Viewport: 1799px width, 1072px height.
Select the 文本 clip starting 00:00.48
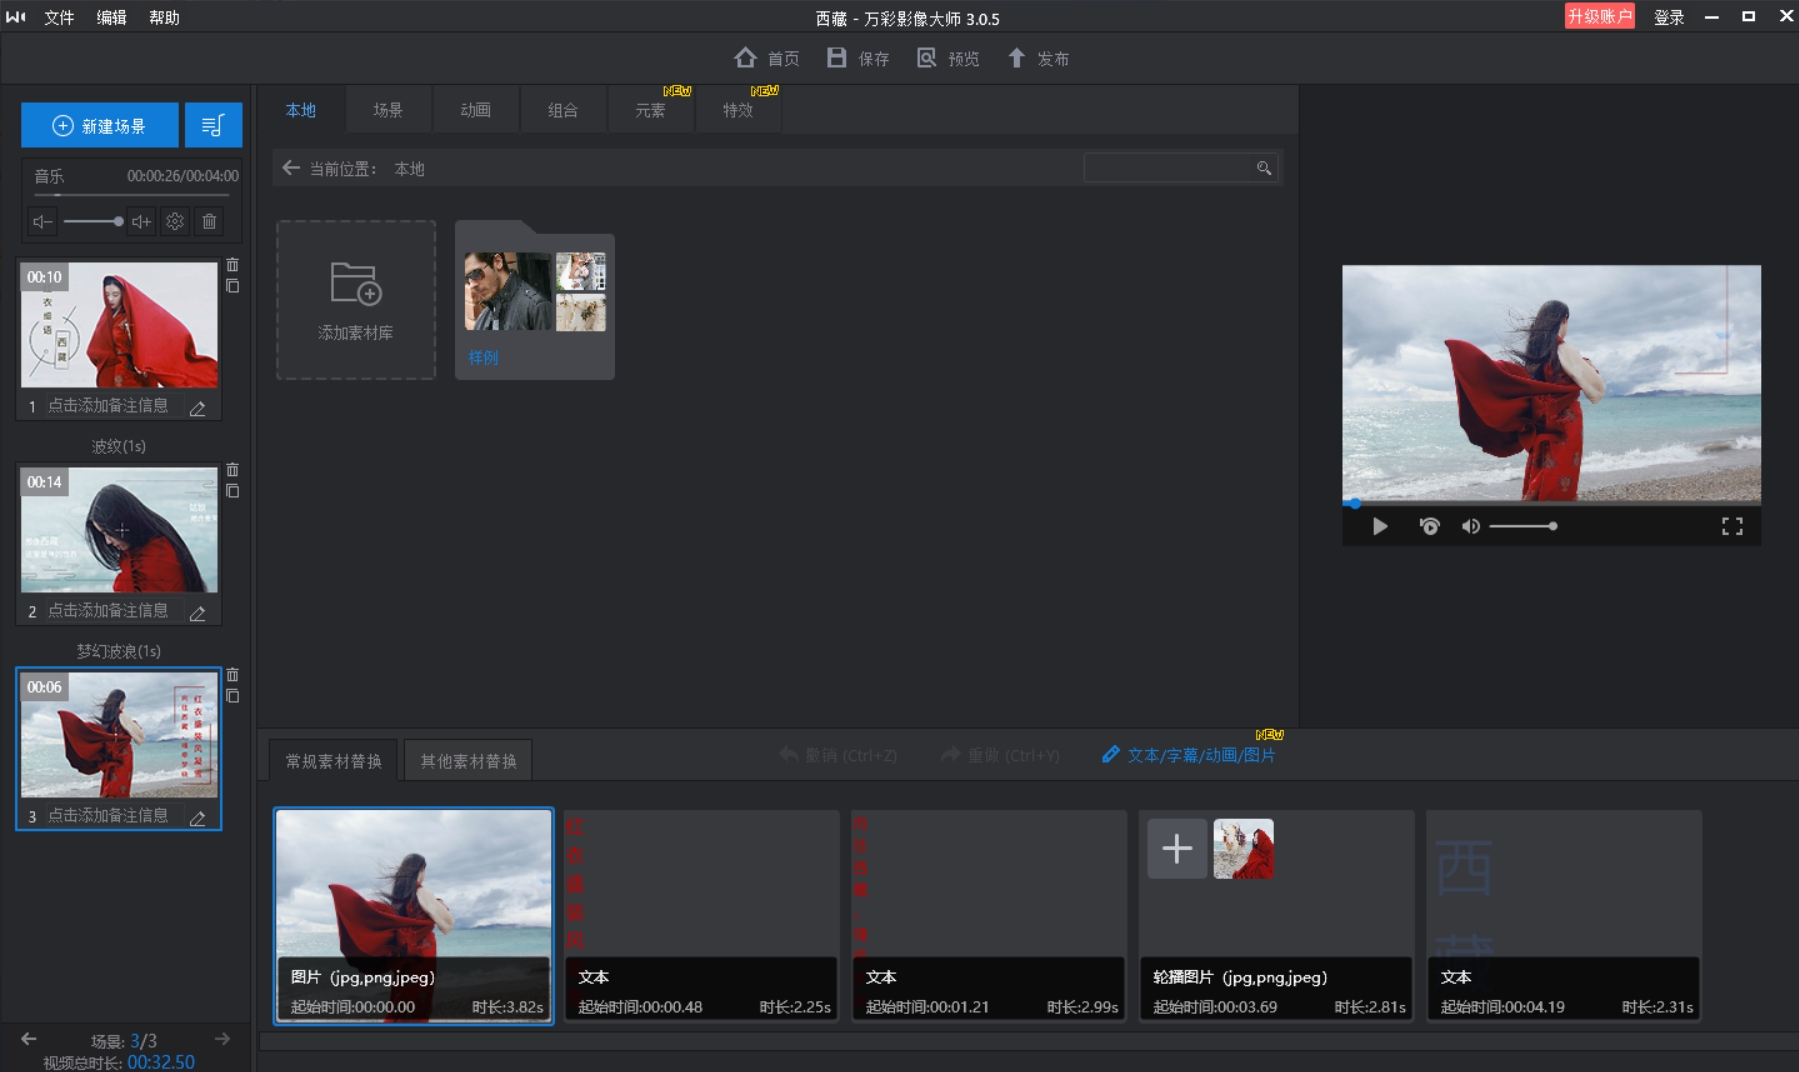[701, 915]
